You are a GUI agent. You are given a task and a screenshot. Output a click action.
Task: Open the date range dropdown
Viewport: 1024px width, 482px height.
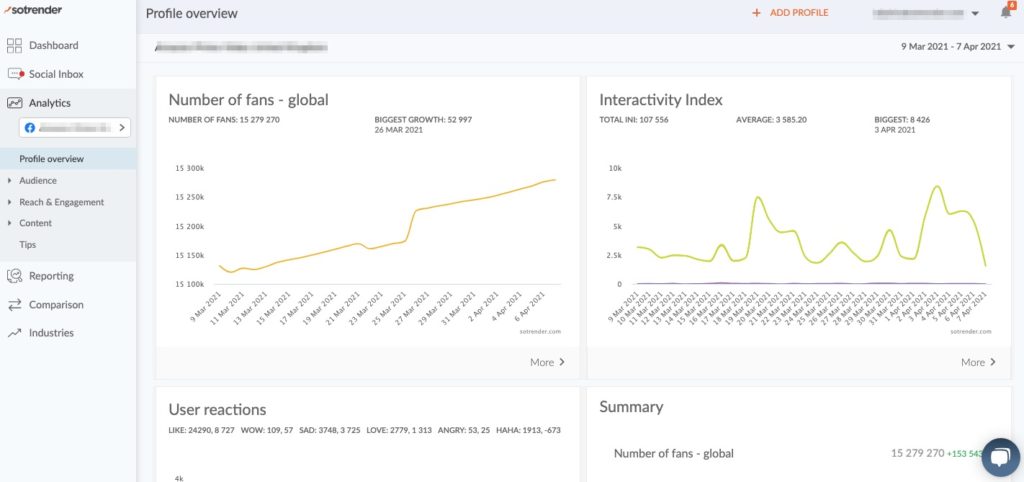957,47
